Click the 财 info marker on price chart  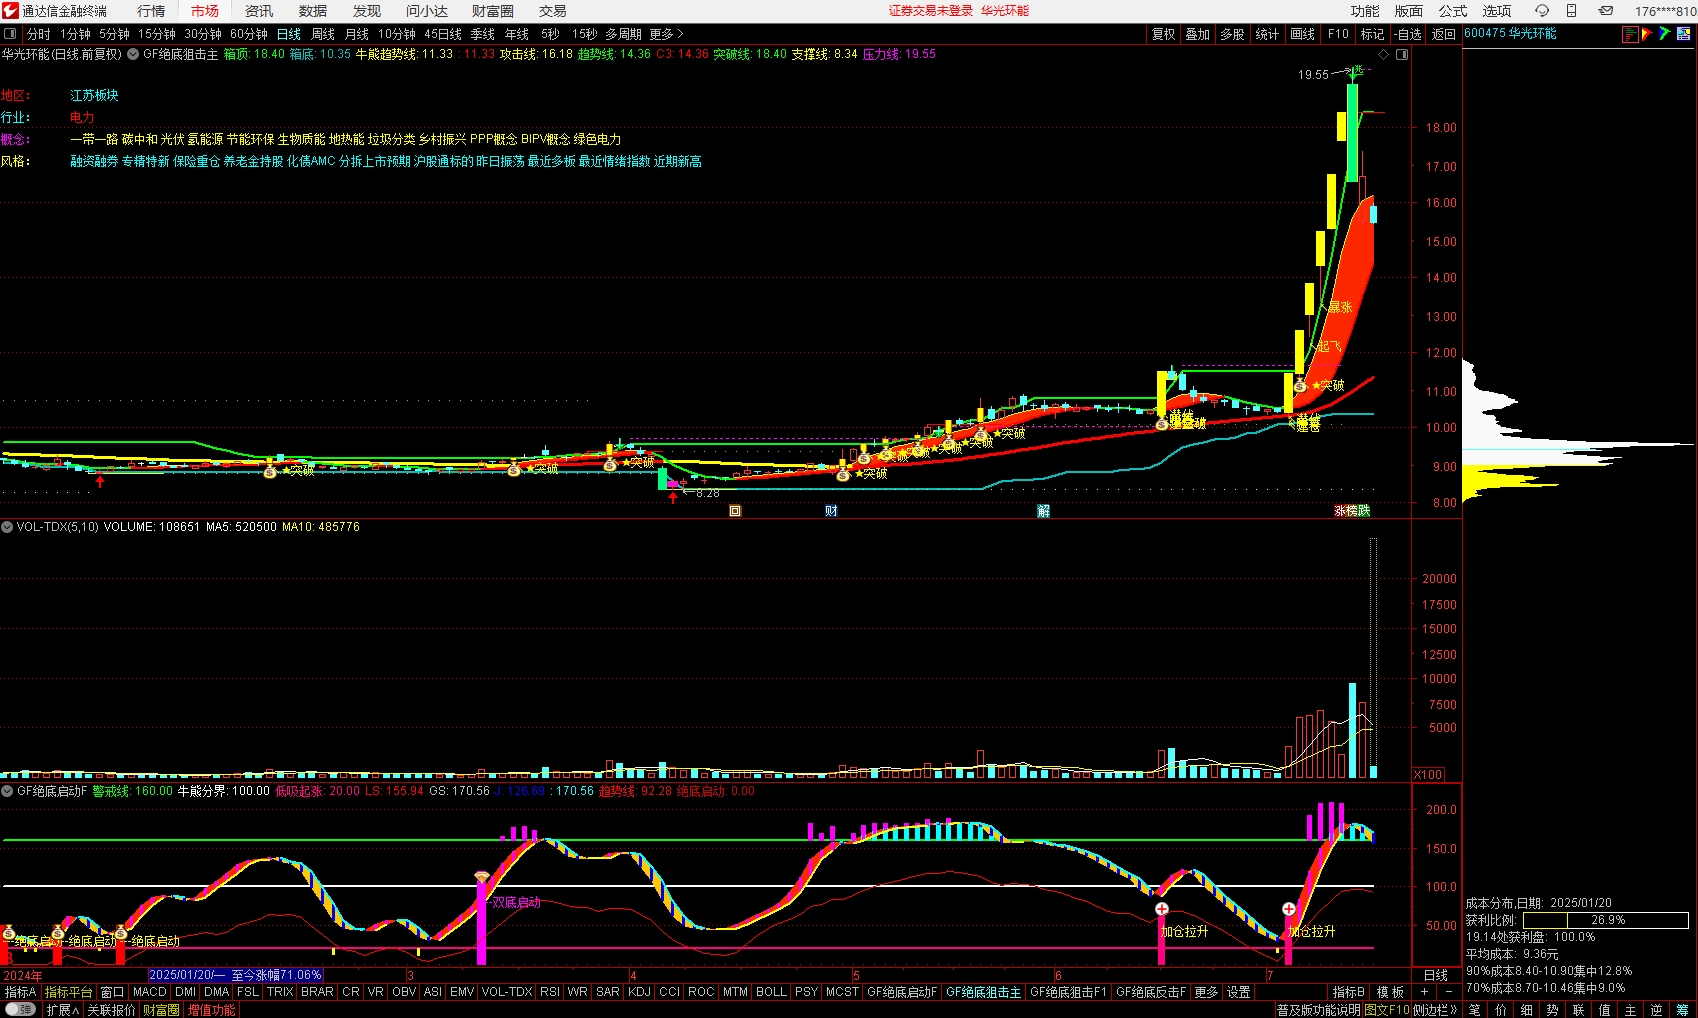[x=831, y=511]
